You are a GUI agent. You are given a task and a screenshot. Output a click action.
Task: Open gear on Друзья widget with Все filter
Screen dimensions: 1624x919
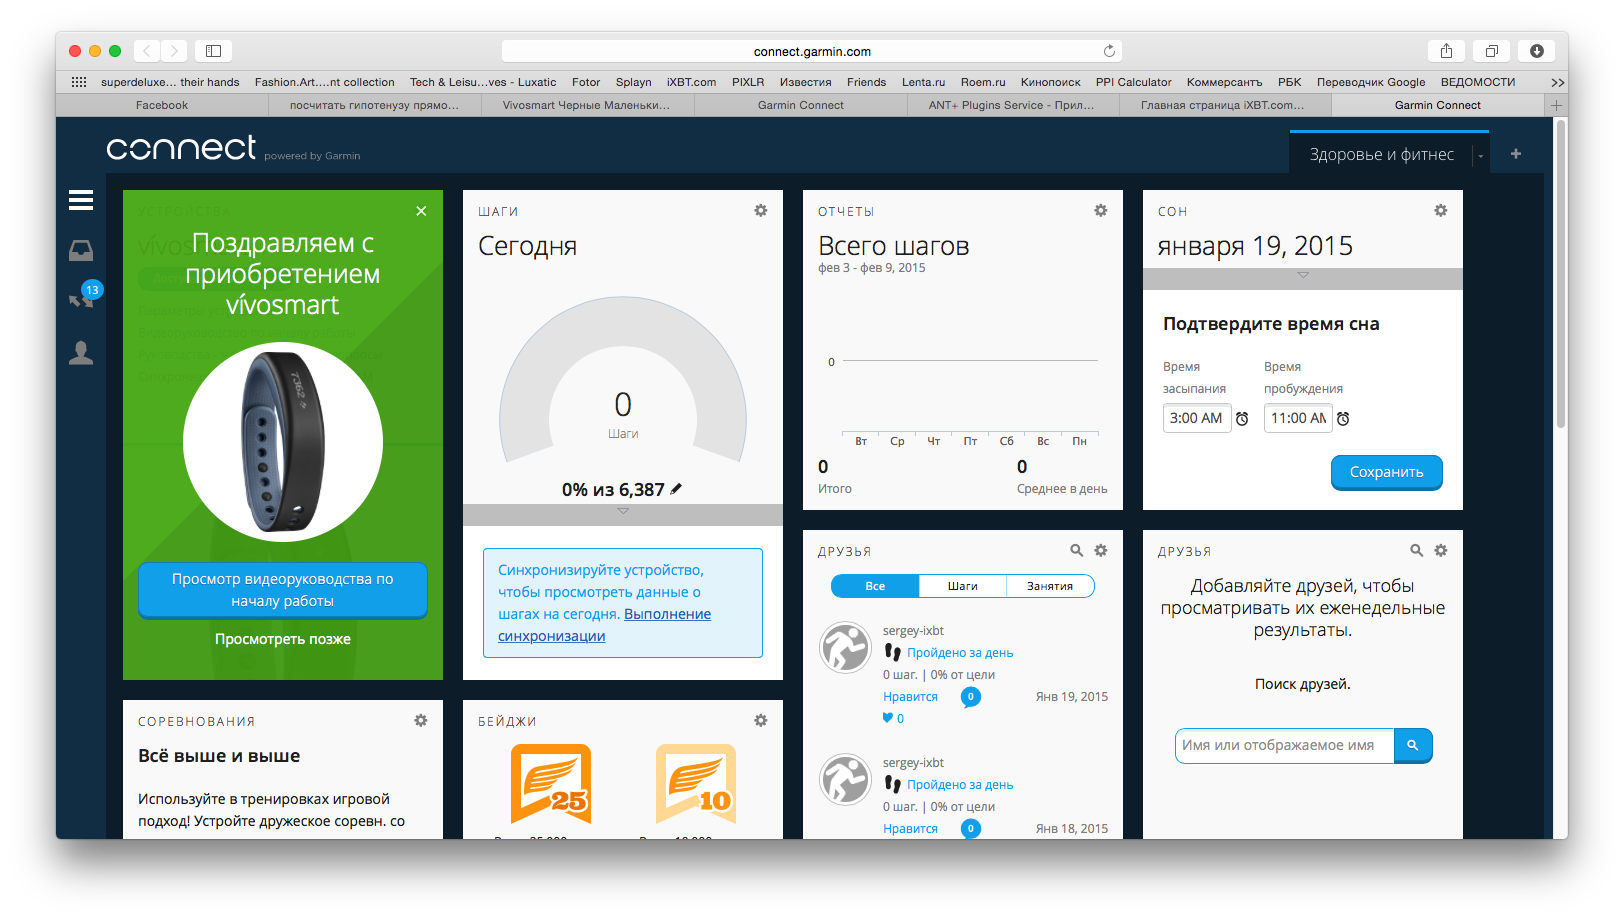click(1101, 551)
